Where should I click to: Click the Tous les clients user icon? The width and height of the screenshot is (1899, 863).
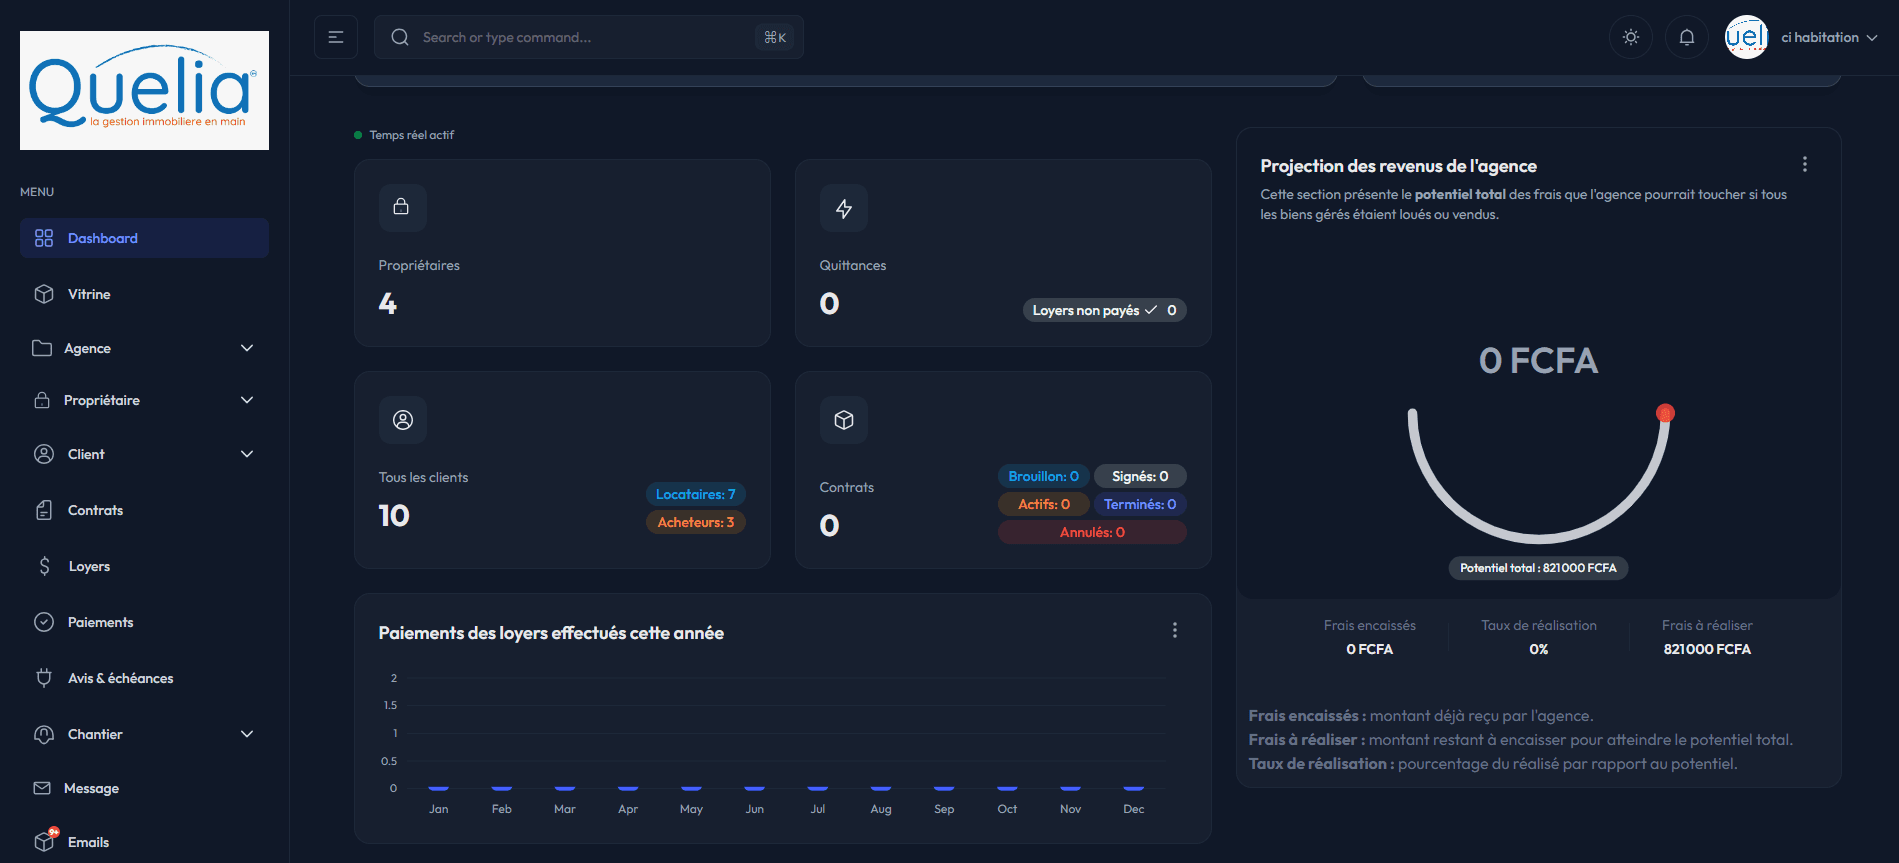point(402,420)
